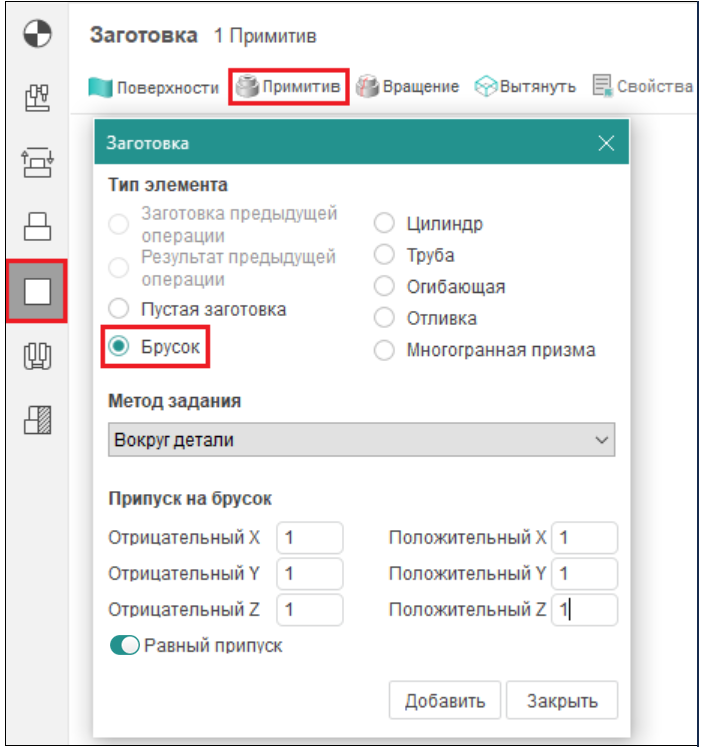Open the part model icon in the sidebar
The image size is (702, 752).
click(x=37, y=227)
